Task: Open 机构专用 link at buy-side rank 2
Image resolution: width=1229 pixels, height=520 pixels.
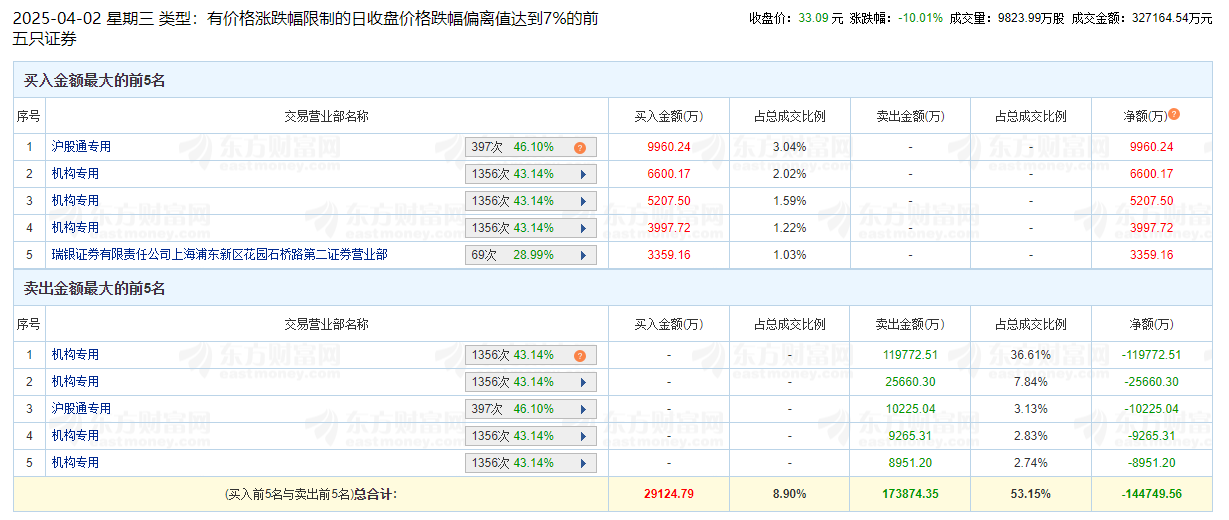Action: (x=75, y=174)
